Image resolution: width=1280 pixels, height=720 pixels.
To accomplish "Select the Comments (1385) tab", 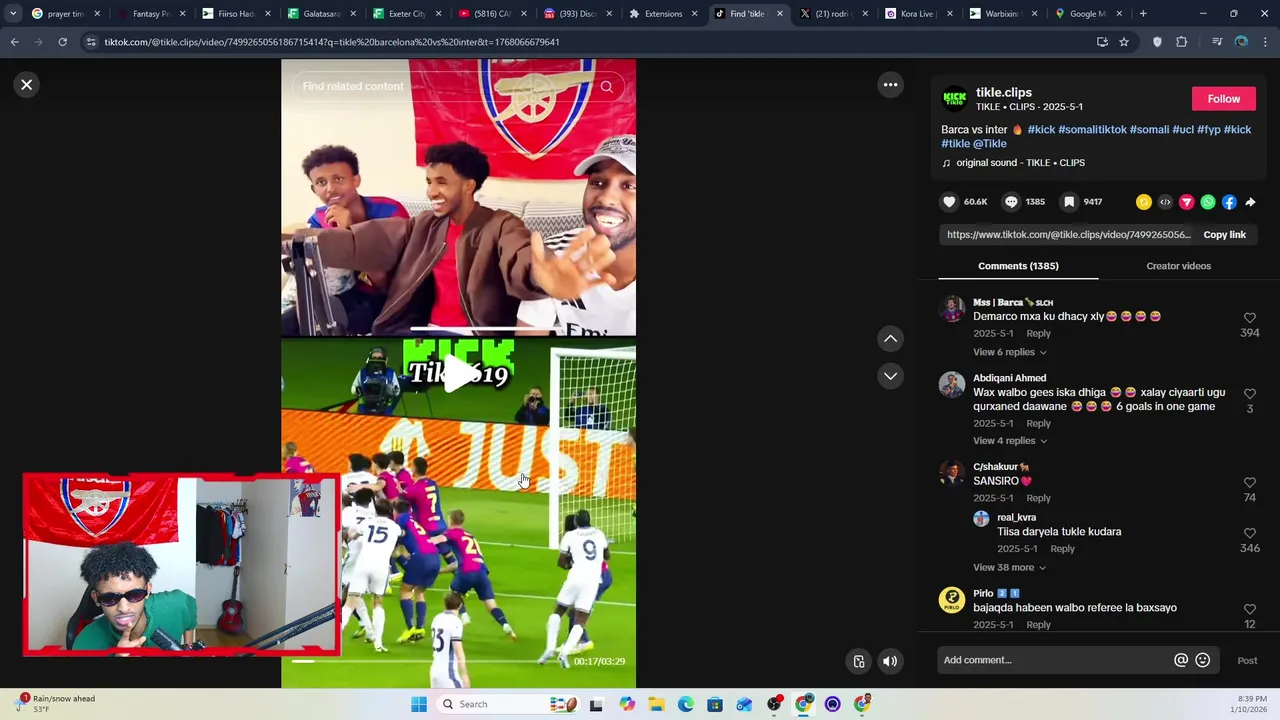I will [x=1018, y=266].
